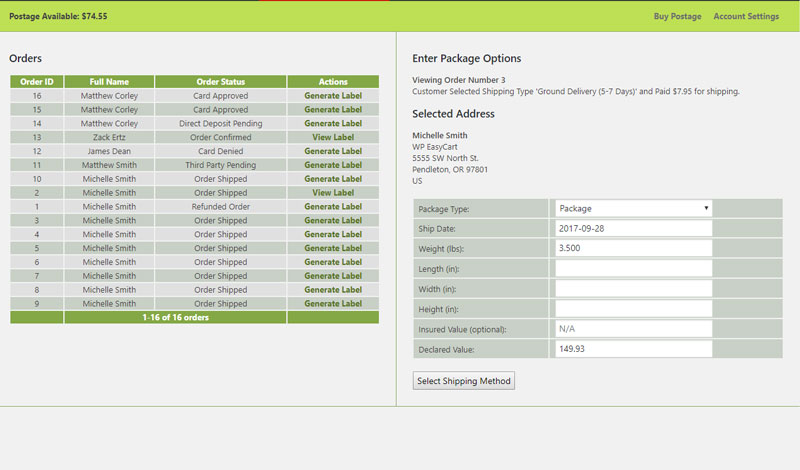Screen dimensions: 800x470
Task: Generate label for order 15
Action: pos(333,109)
